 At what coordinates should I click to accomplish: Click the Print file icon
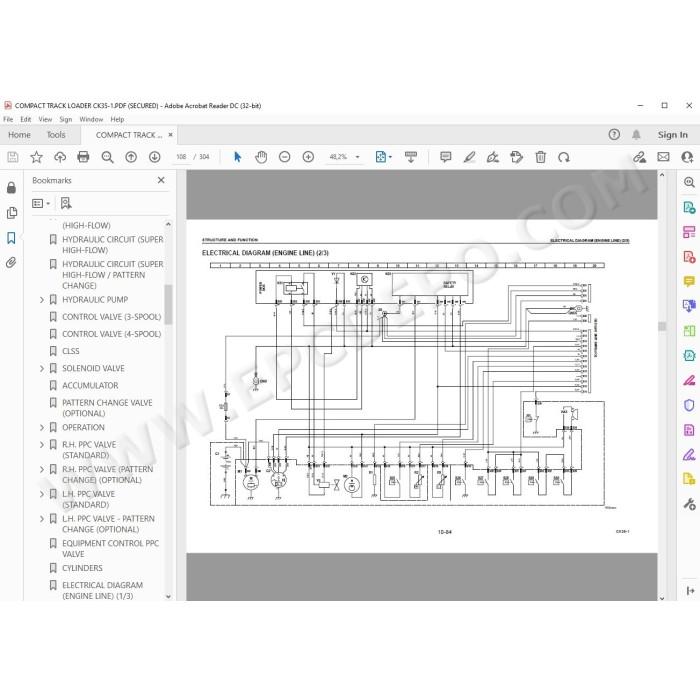point(83,157)
